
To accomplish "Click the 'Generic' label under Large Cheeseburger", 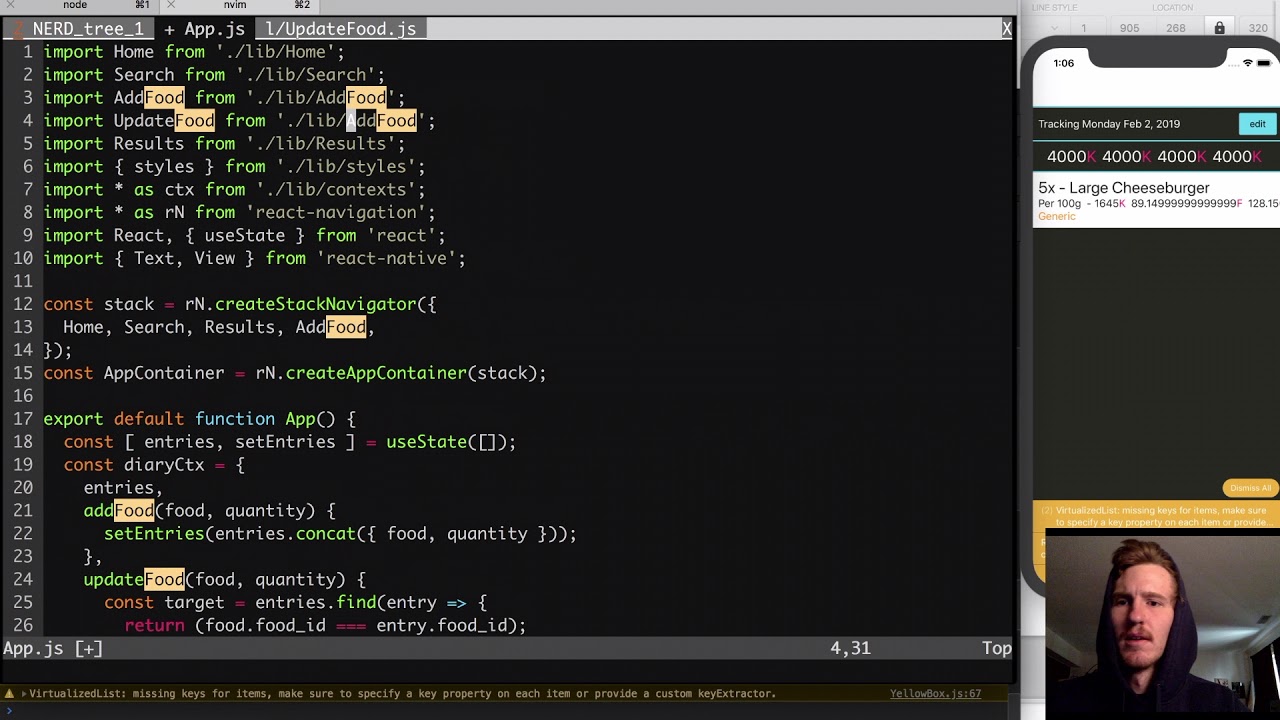I will 1057,216.
